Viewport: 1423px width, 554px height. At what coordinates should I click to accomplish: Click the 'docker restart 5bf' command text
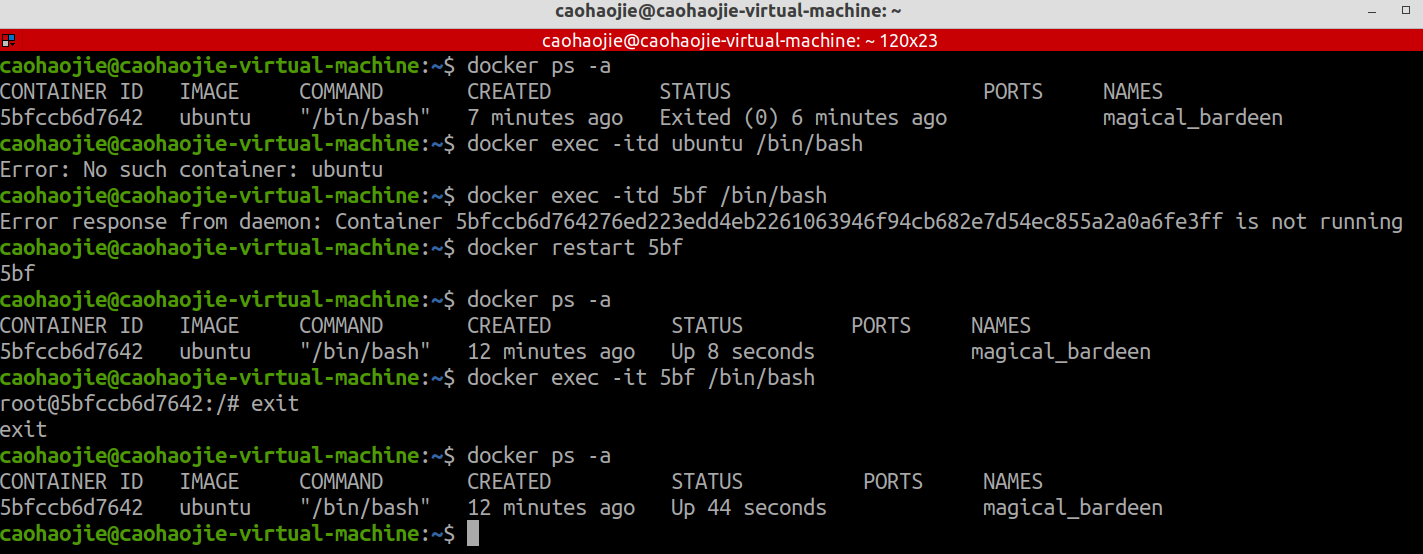click(575, 248)
